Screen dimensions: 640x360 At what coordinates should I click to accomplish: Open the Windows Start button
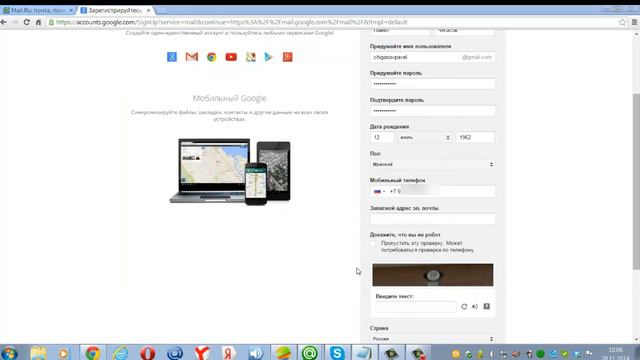pos(9,353)
